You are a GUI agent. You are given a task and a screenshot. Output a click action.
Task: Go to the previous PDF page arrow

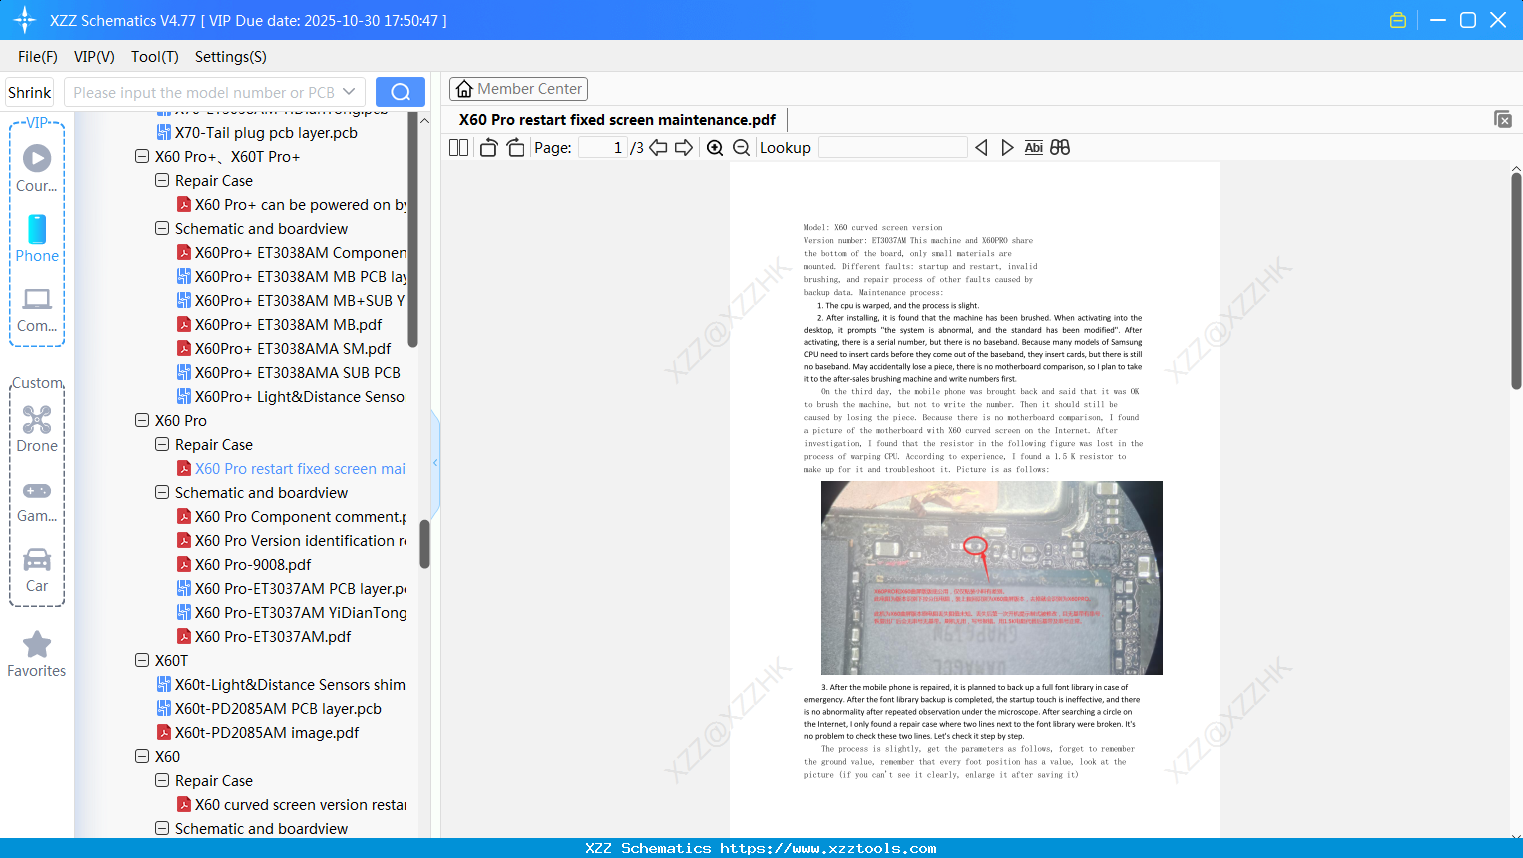click(x=658, y=148)
